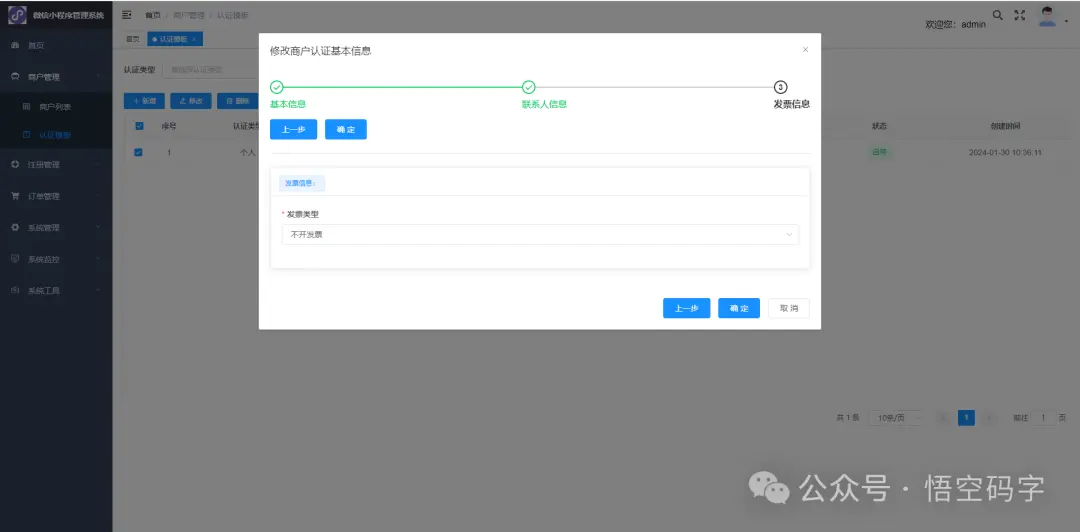Click the 创建时间 column header

tap(1005, 126)
